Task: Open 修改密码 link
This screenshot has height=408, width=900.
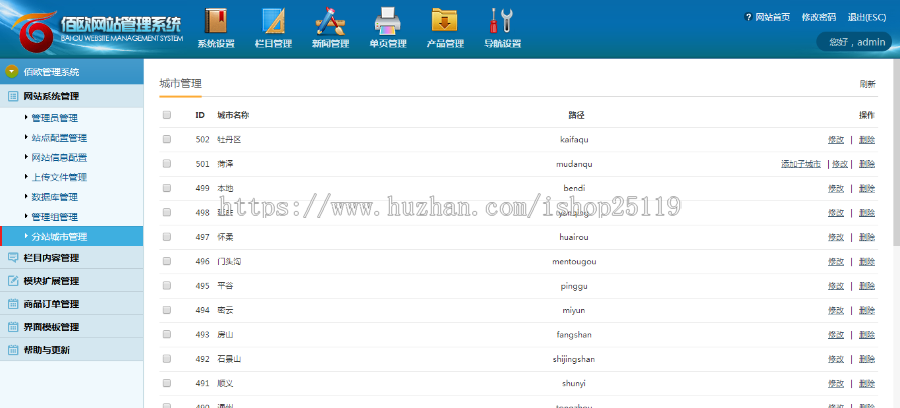Action: [x=818, y=17]
